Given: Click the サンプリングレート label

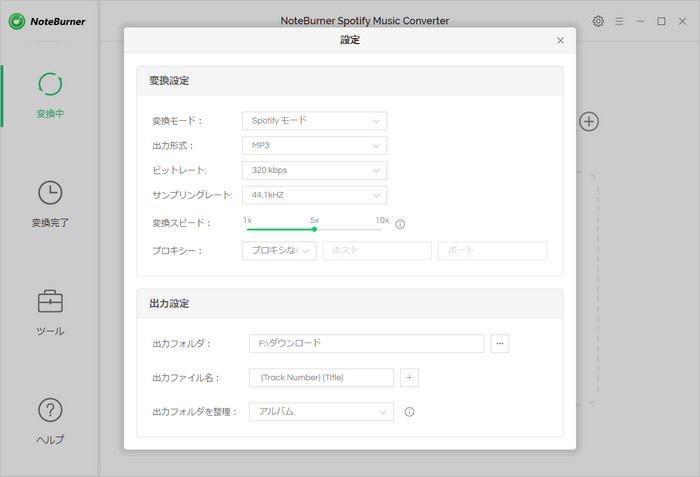Looking at the screenshot, I should click(192, 195).
